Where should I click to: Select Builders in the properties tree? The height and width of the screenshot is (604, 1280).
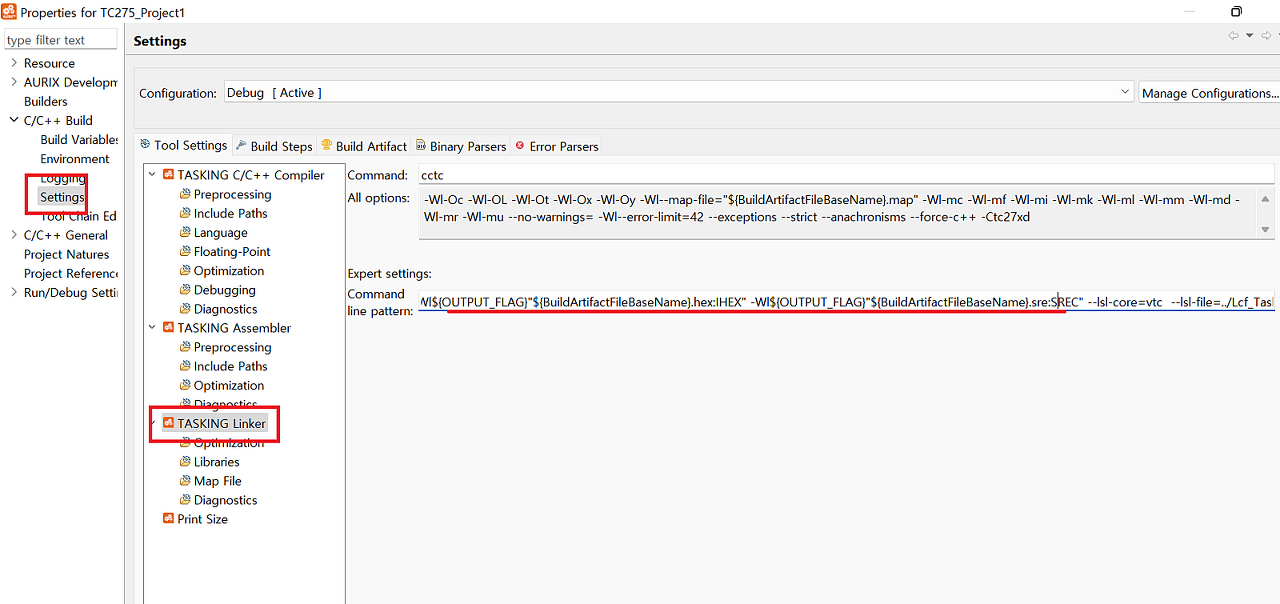(46, 101)
